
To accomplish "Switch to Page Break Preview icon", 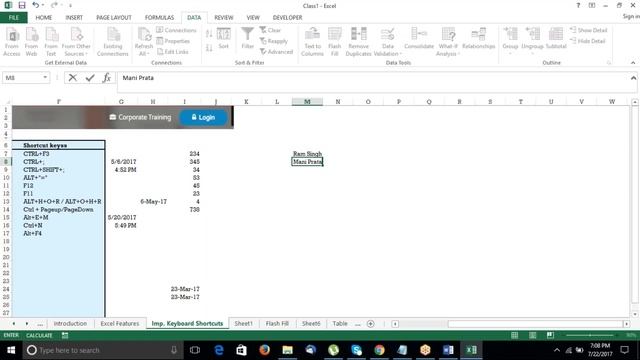I will (550, 335).
